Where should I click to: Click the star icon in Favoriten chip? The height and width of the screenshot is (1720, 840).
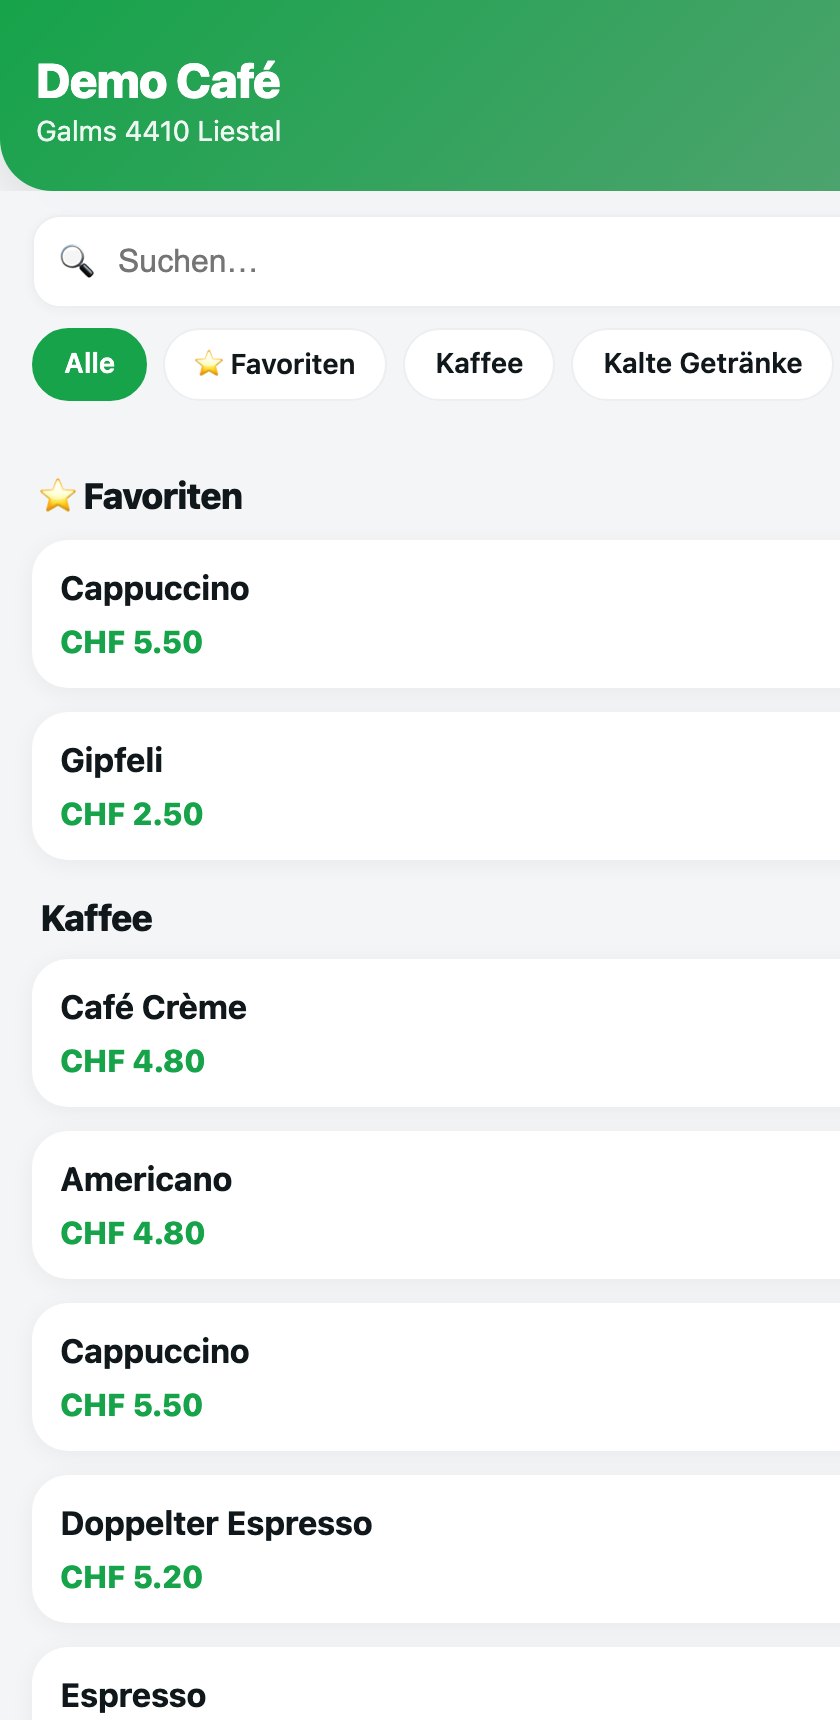click(208, 364)
